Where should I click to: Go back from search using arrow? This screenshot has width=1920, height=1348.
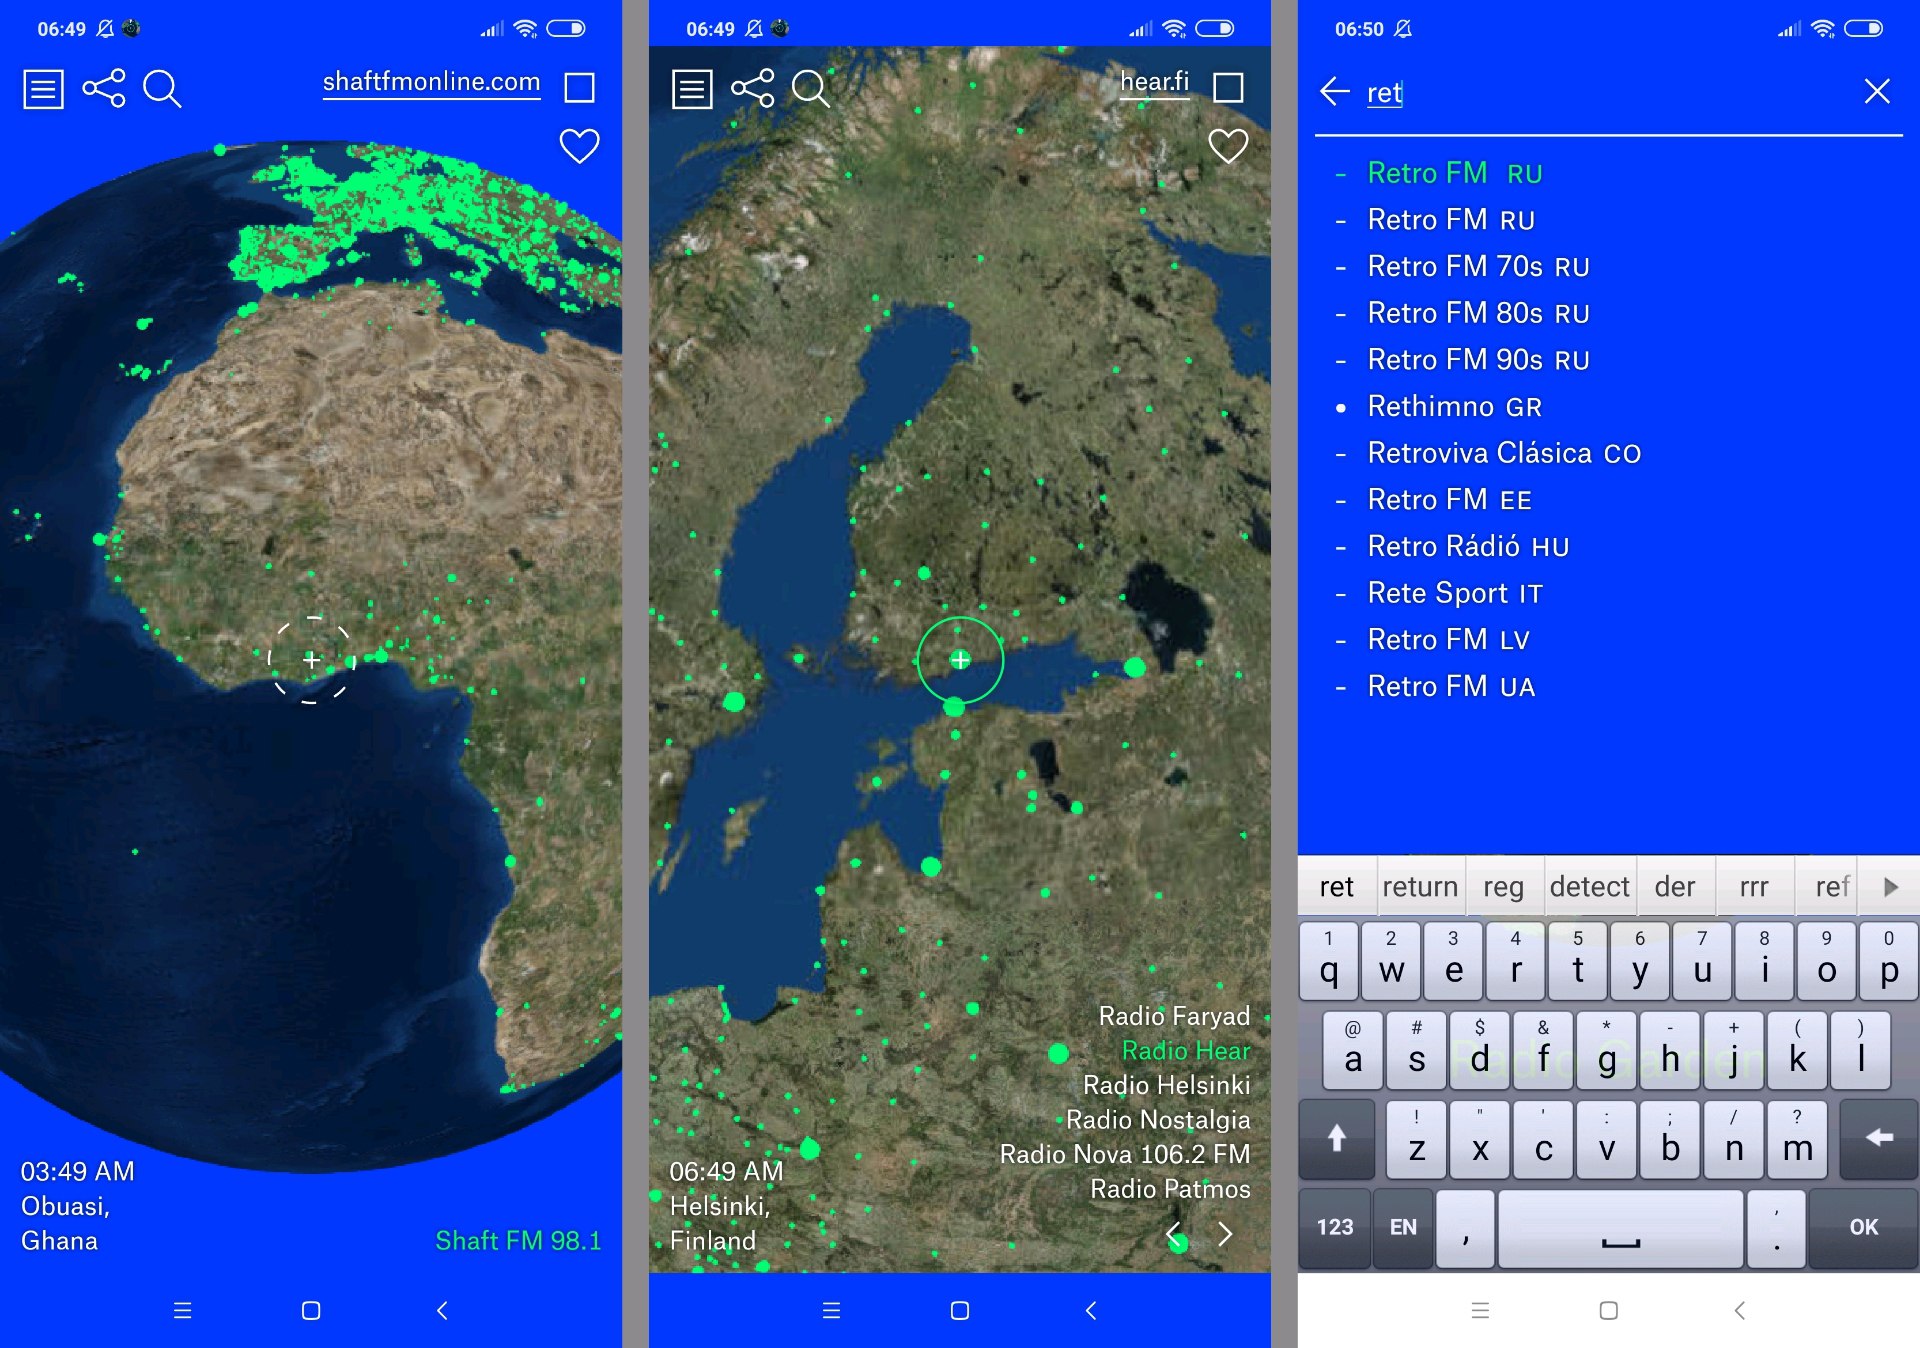1335,91
